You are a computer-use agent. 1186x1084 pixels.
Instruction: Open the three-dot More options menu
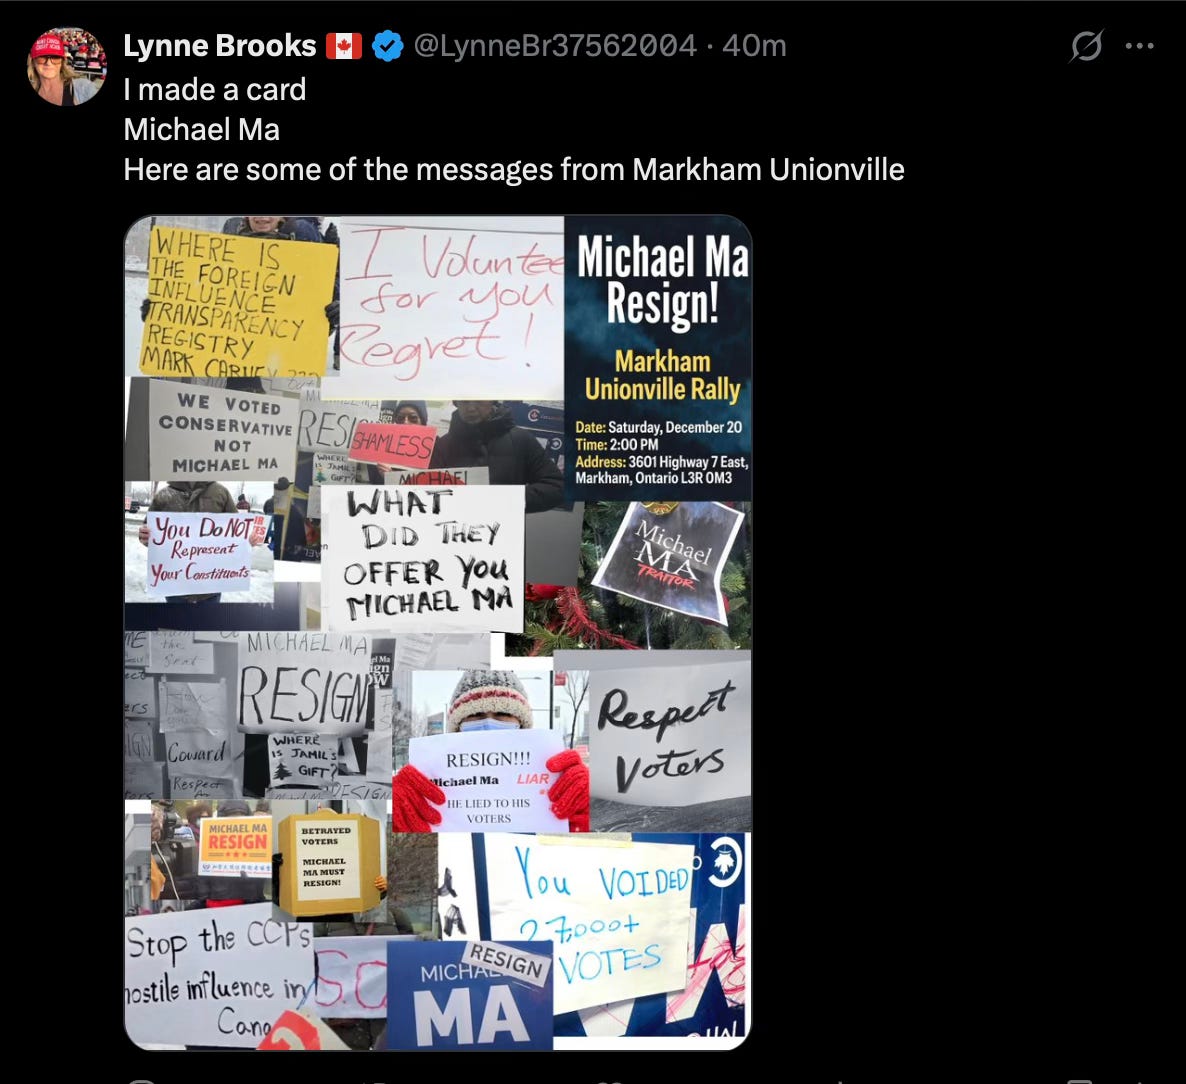(x=1139, y=46)
